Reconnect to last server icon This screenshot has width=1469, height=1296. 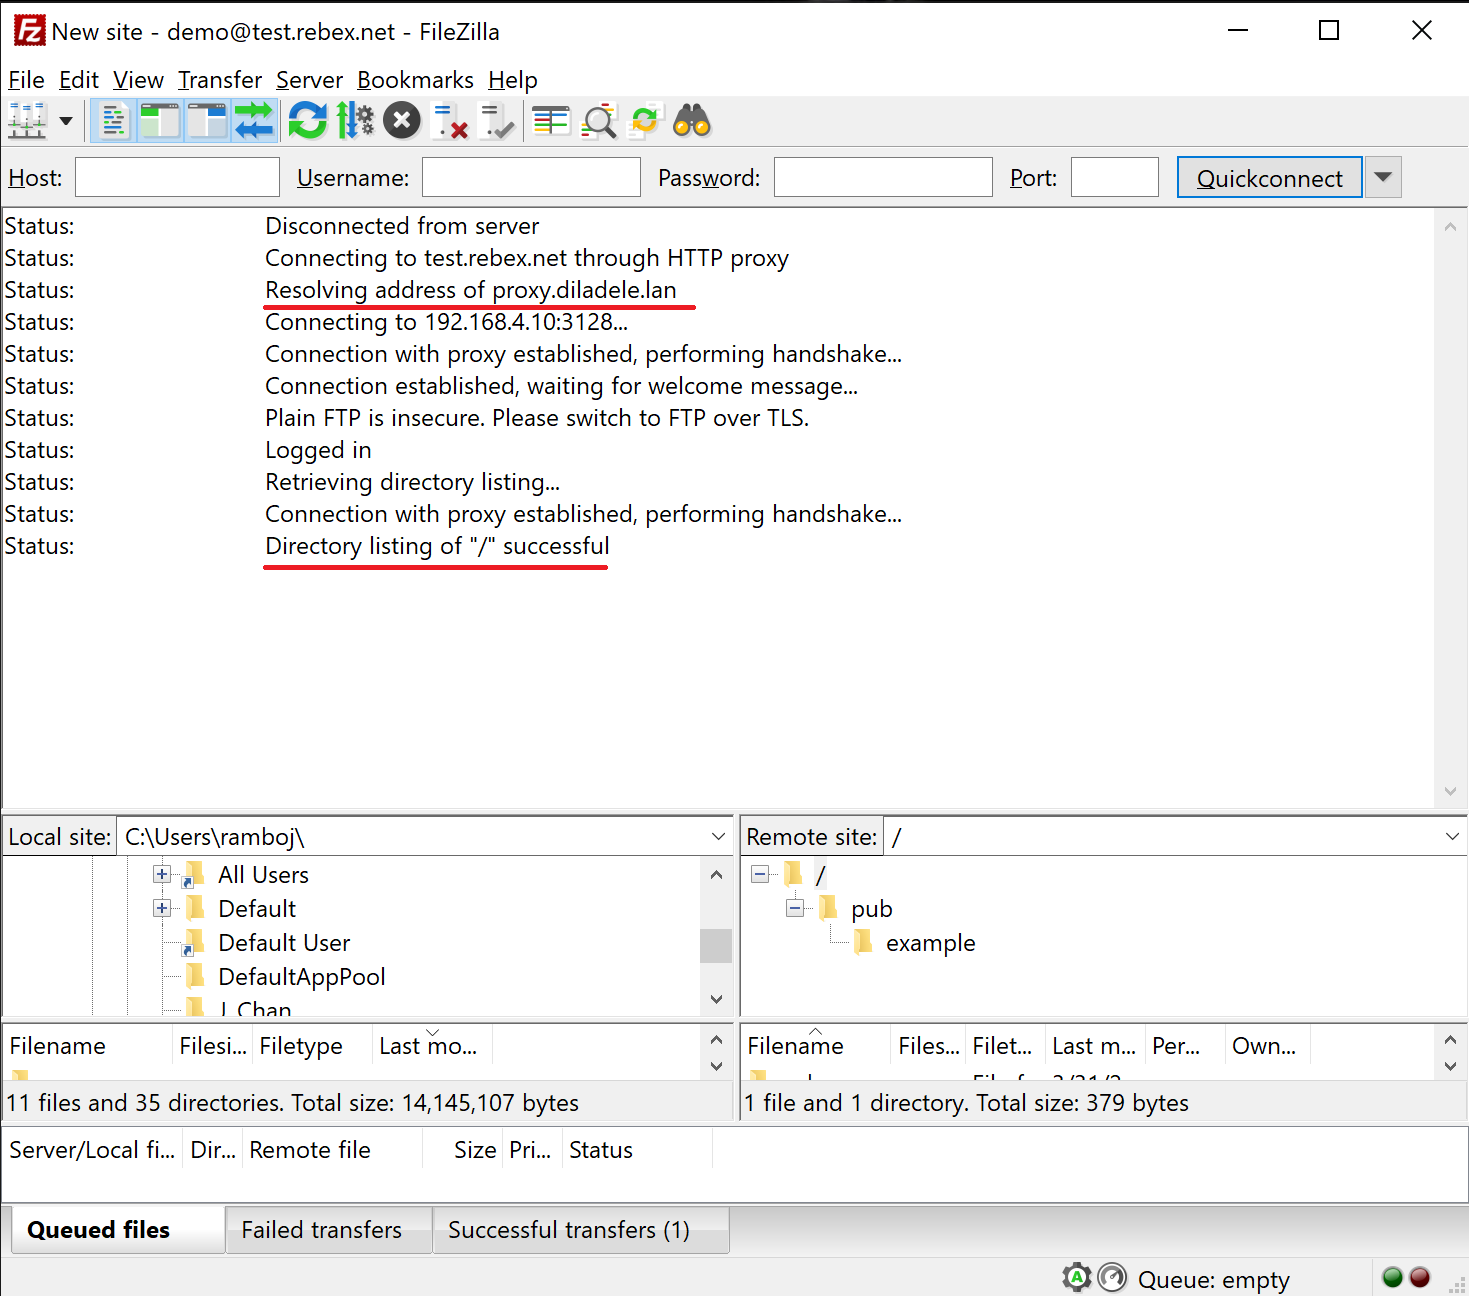497,122
